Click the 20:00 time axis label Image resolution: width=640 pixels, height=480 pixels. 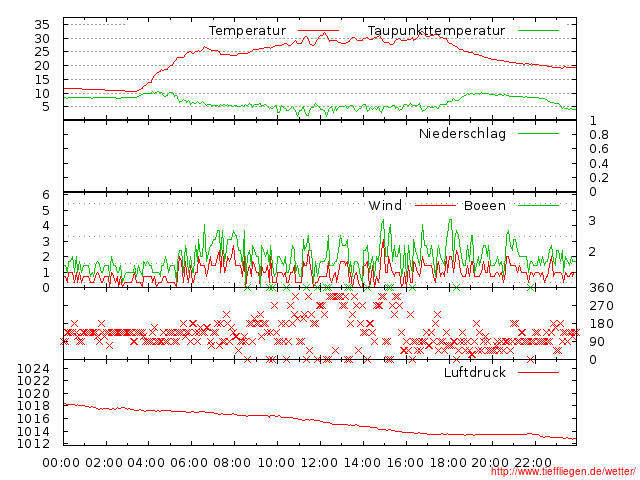pos(491,463)
